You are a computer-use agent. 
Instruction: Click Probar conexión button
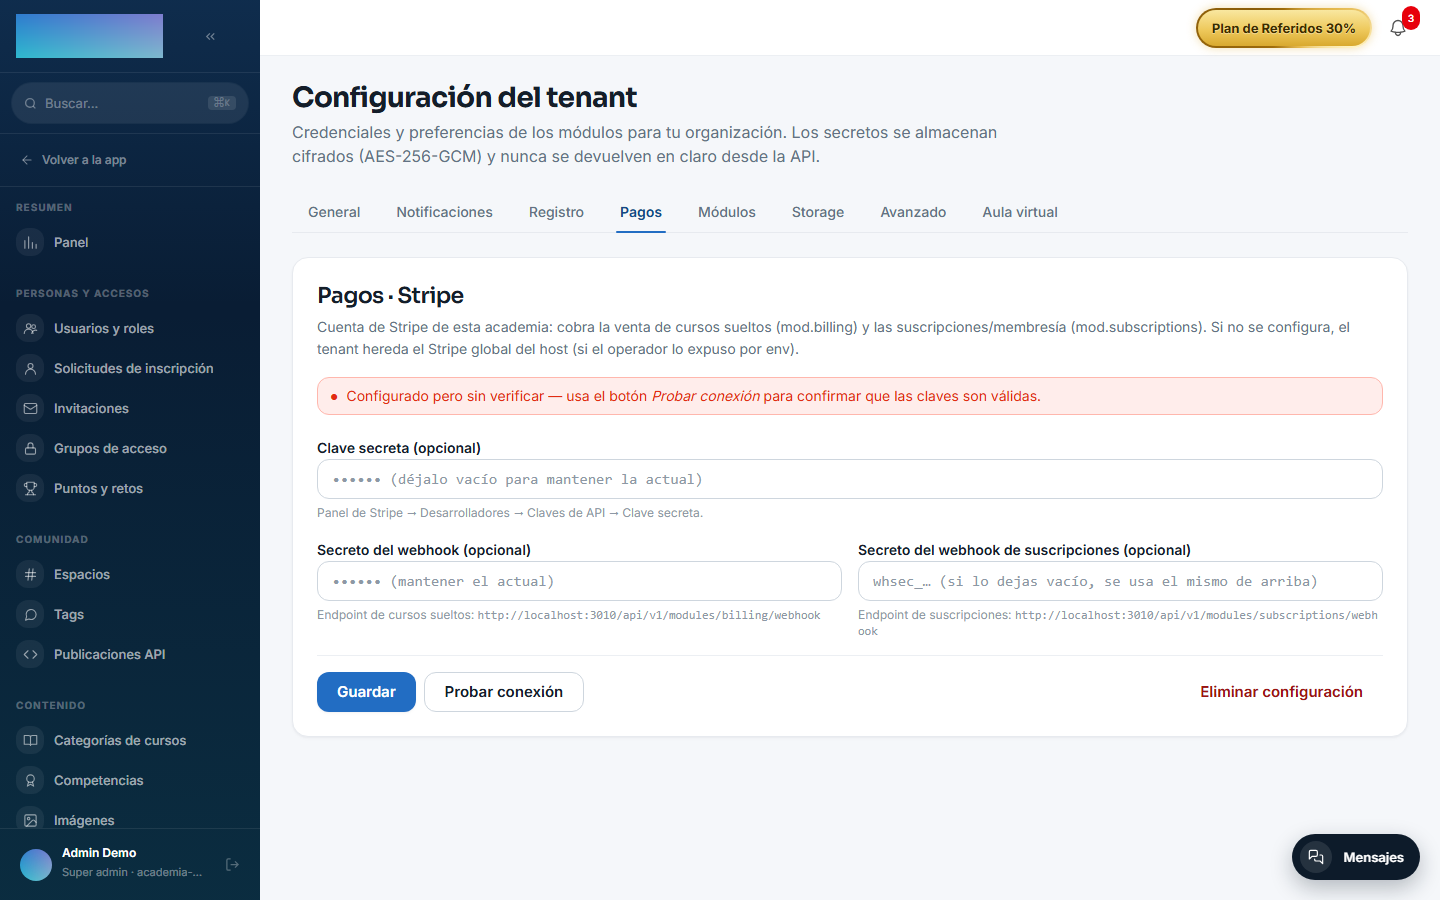click(x=504, y=692)
